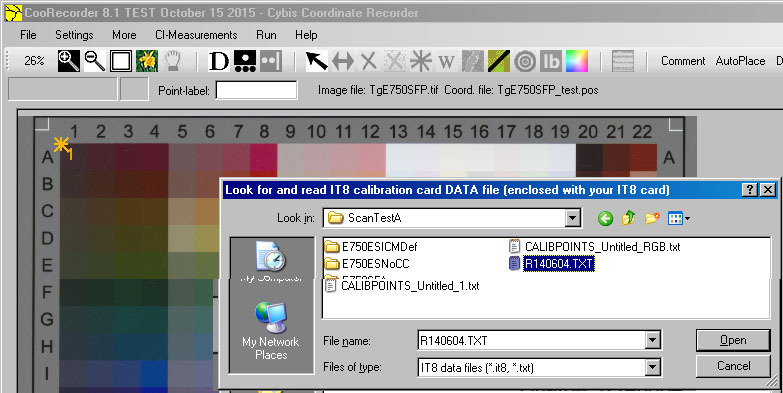Select the hand pan tool

coord(172,61)
